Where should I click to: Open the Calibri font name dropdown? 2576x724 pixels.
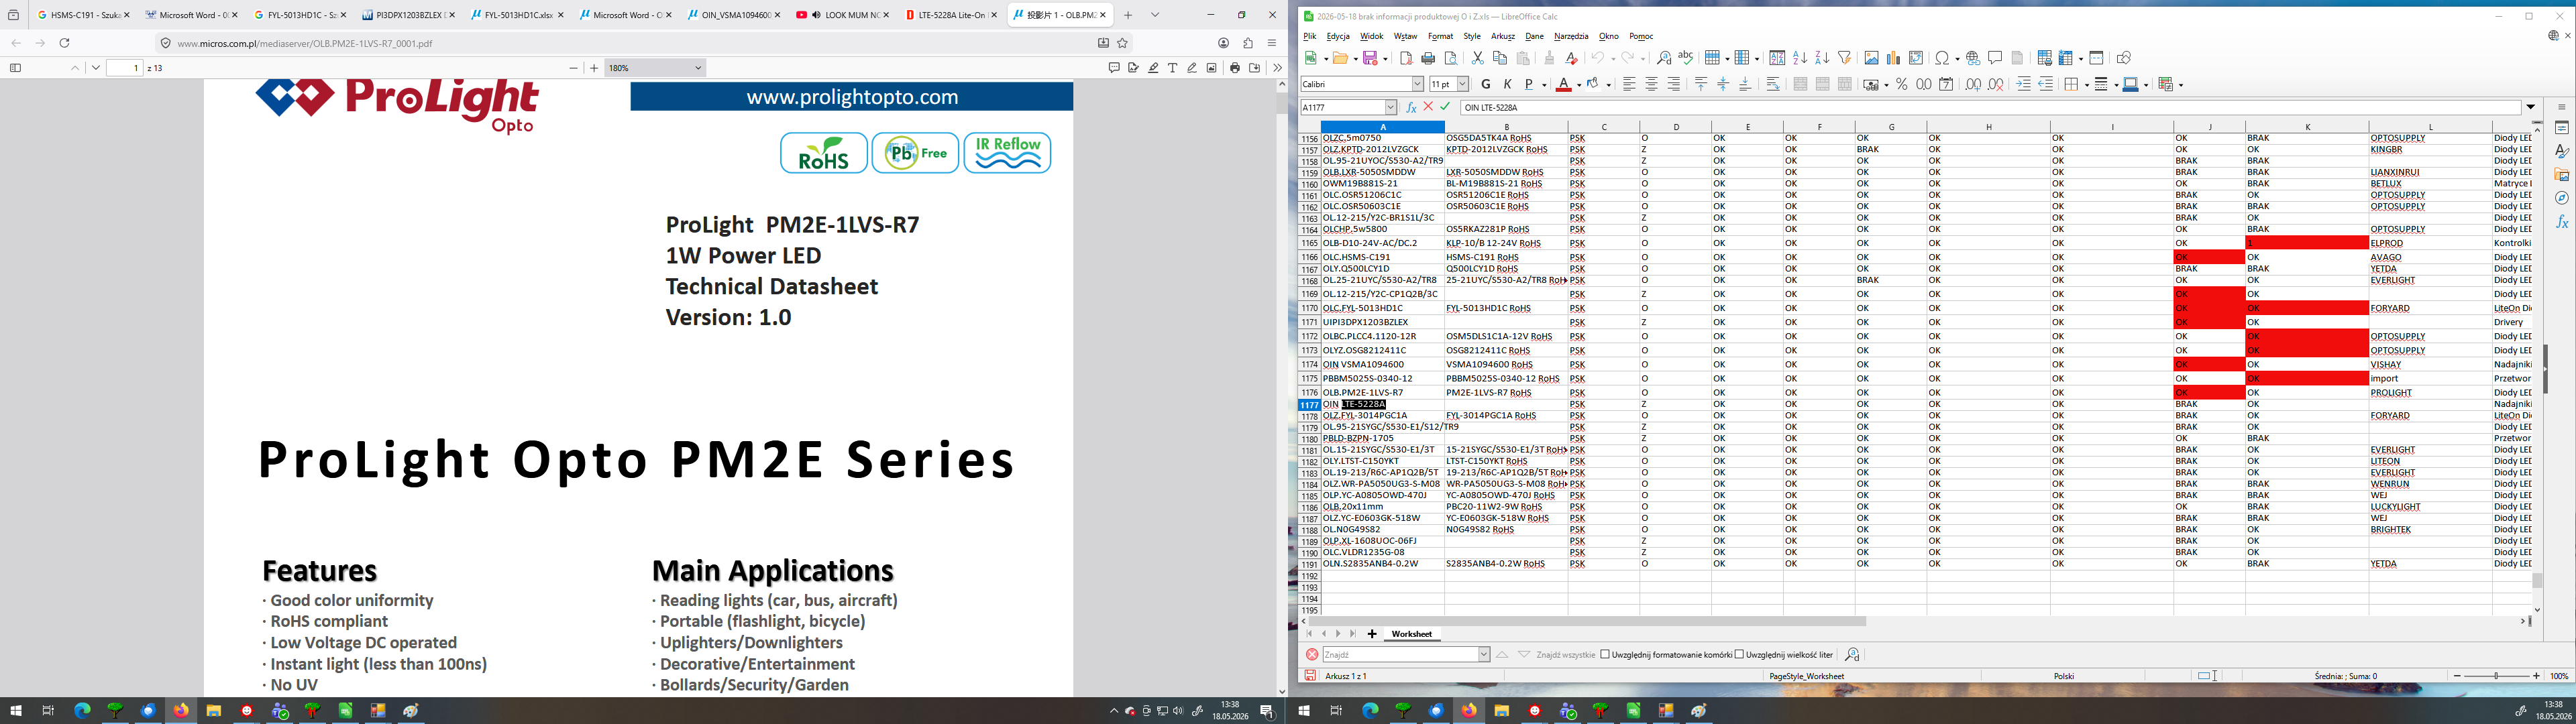pos(1417,85)
